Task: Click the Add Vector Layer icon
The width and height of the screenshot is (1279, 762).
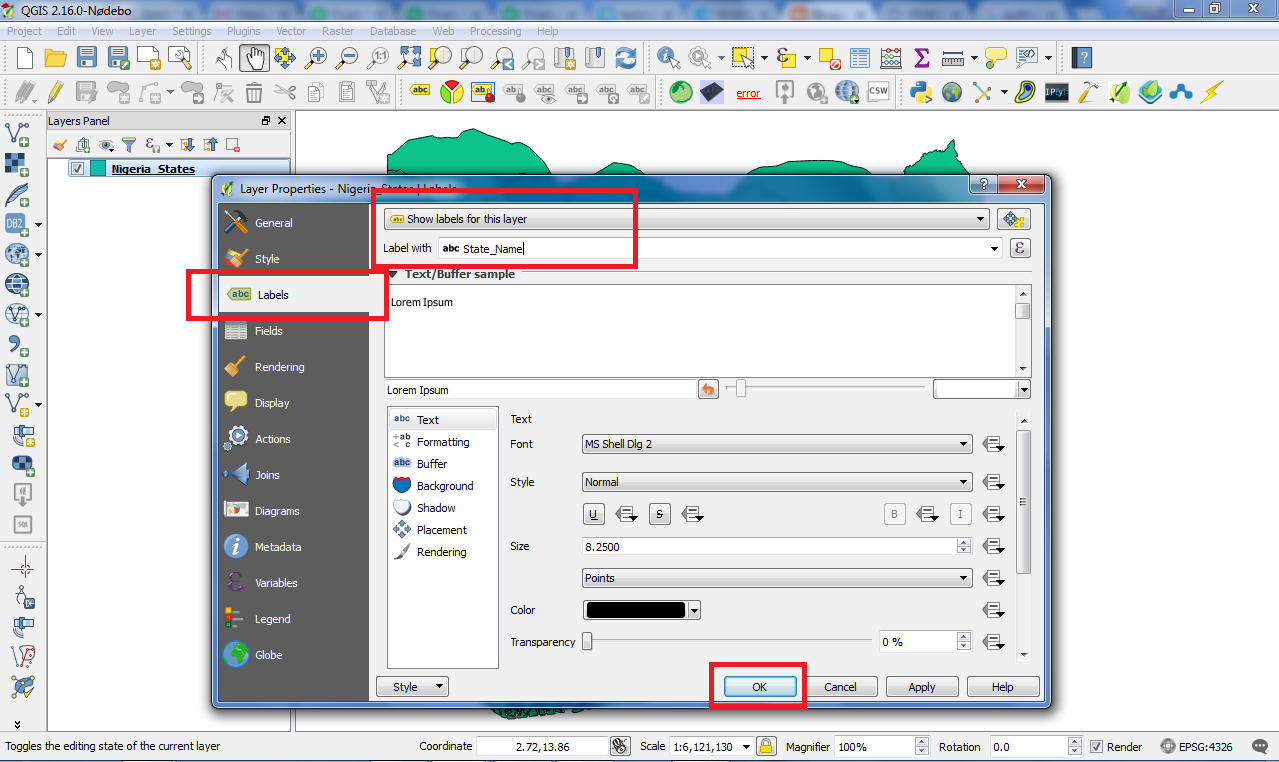Action: click(17, 133)
